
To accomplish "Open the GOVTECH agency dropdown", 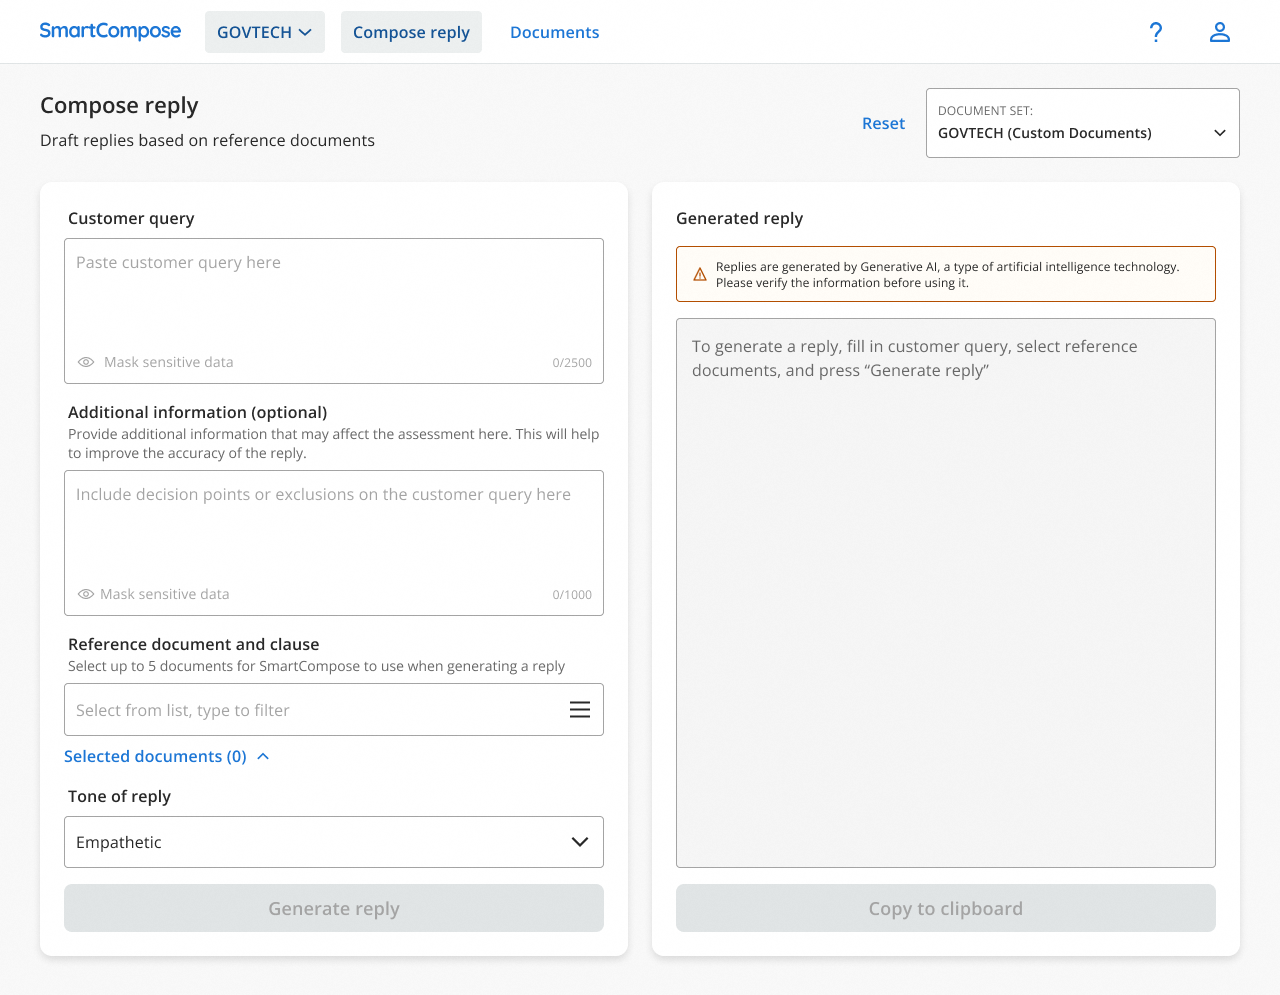I will coord(265,32).
